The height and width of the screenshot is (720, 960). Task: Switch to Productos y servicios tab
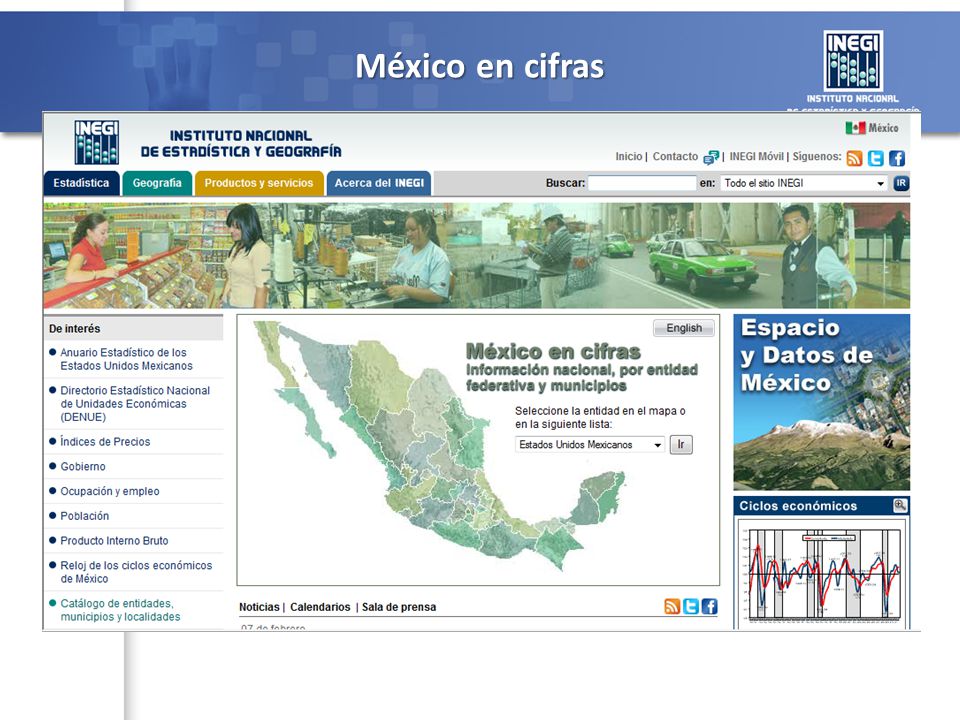tap(259, 183)
